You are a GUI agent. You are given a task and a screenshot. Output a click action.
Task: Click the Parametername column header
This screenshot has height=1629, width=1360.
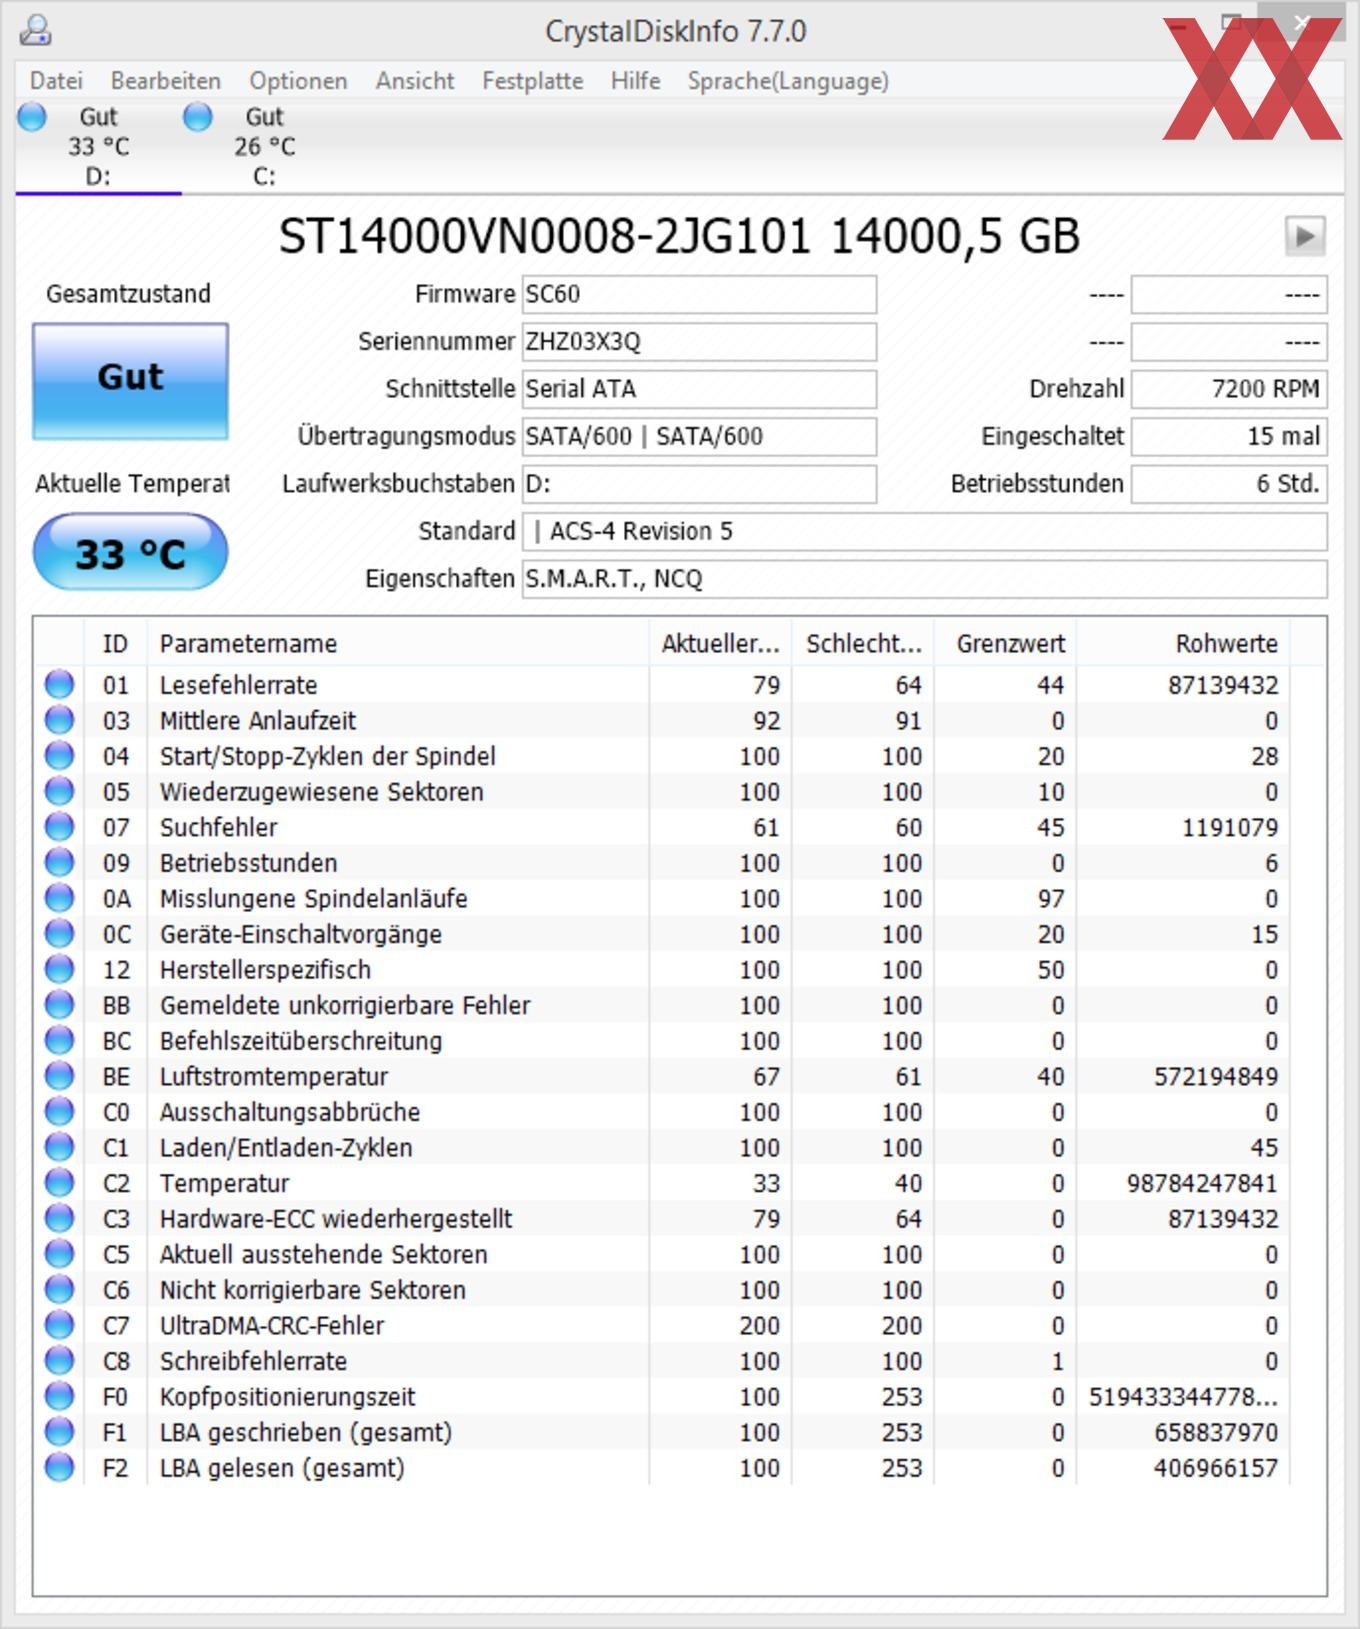398,643
